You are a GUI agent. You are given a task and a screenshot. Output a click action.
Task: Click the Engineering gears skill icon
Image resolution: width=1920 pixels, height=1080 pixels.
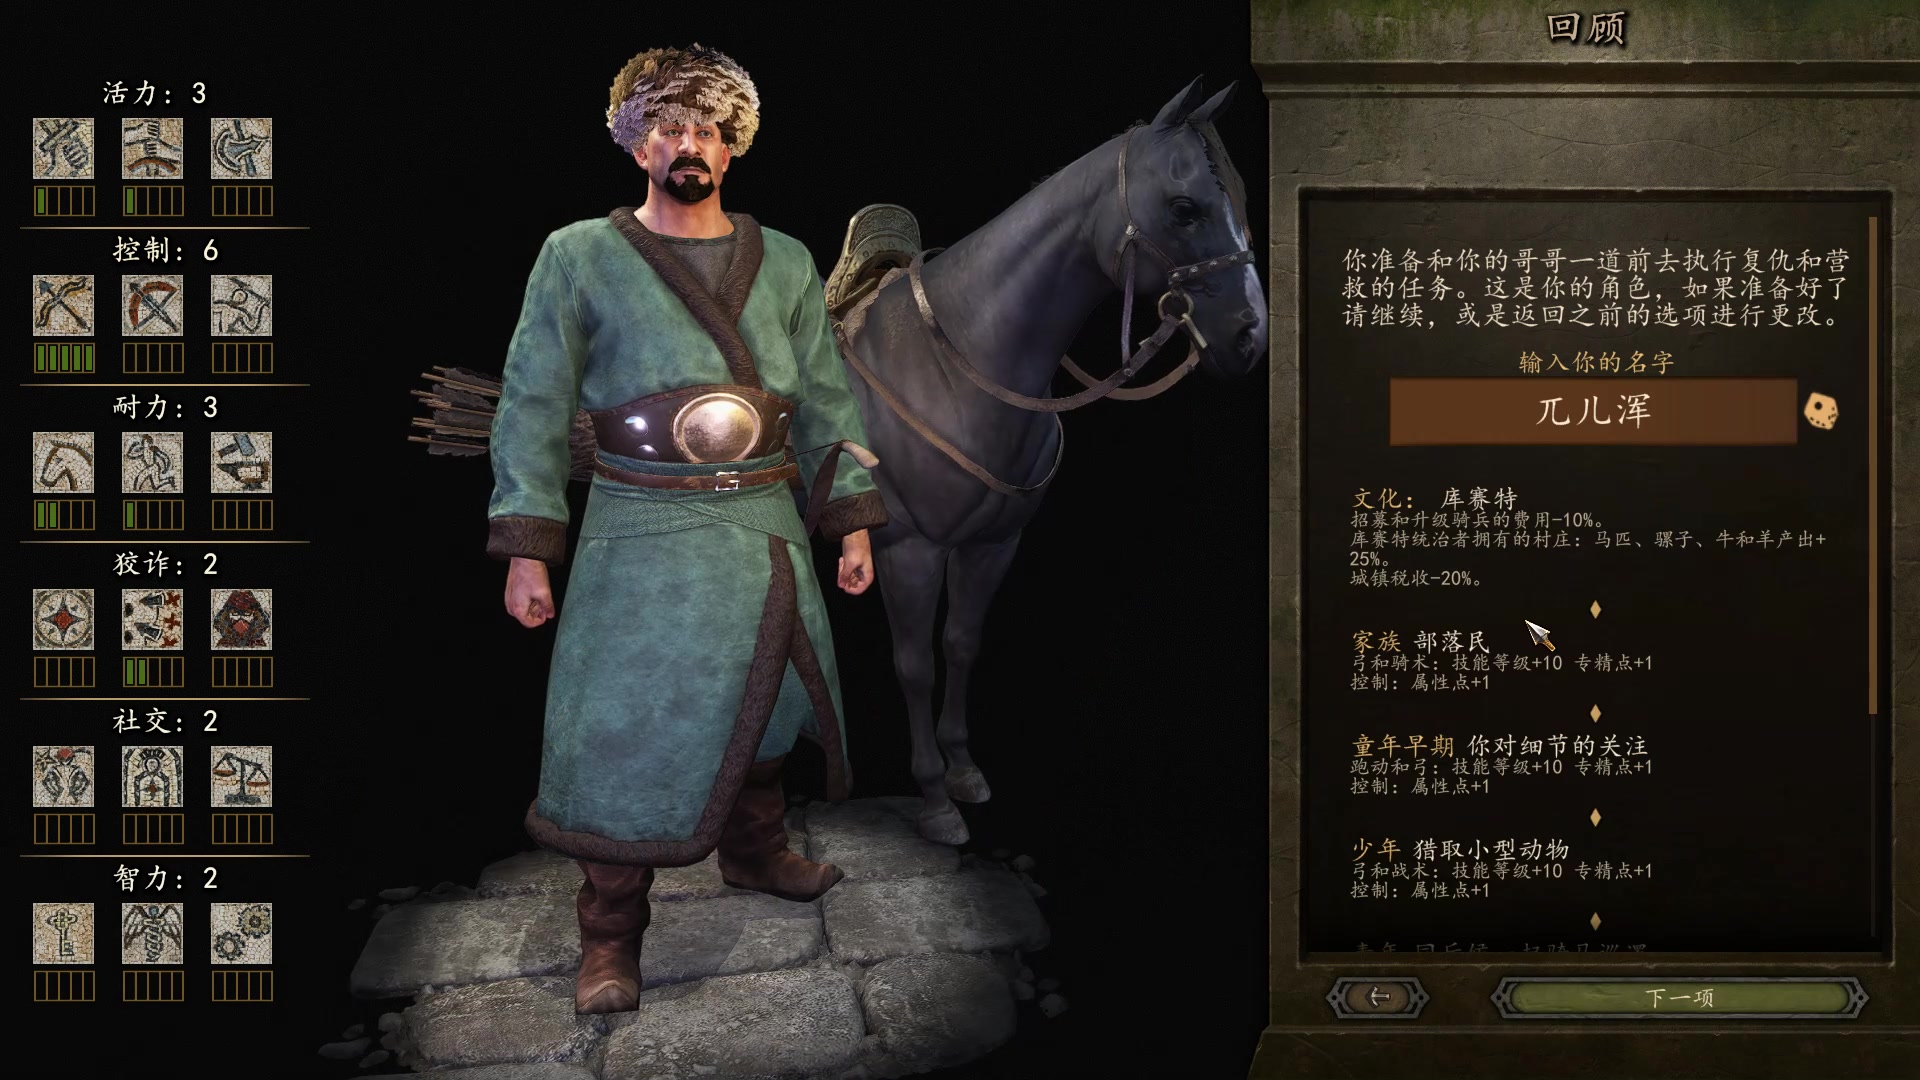241,934
